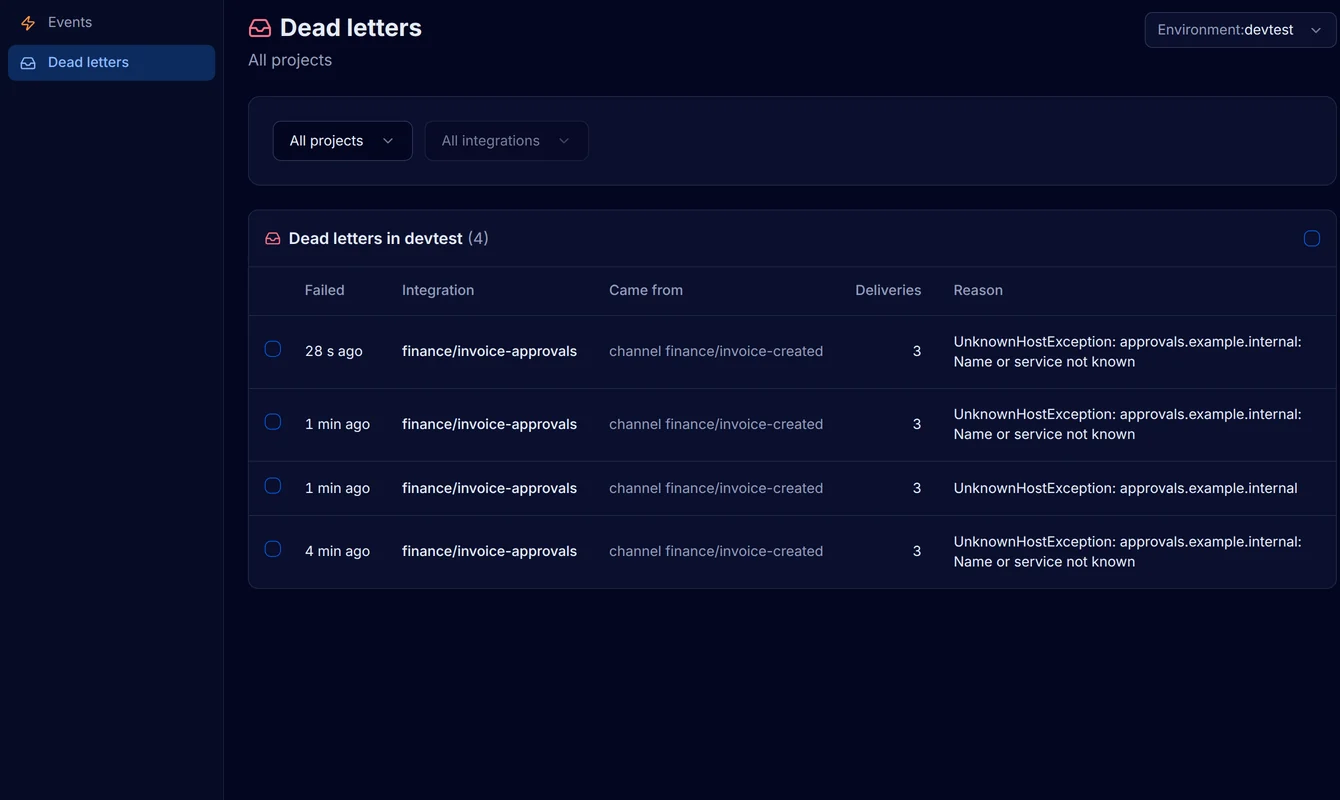
Task: Click the lightning bolt Events icon
Action: pyautogui.click(x=28, y=22)
